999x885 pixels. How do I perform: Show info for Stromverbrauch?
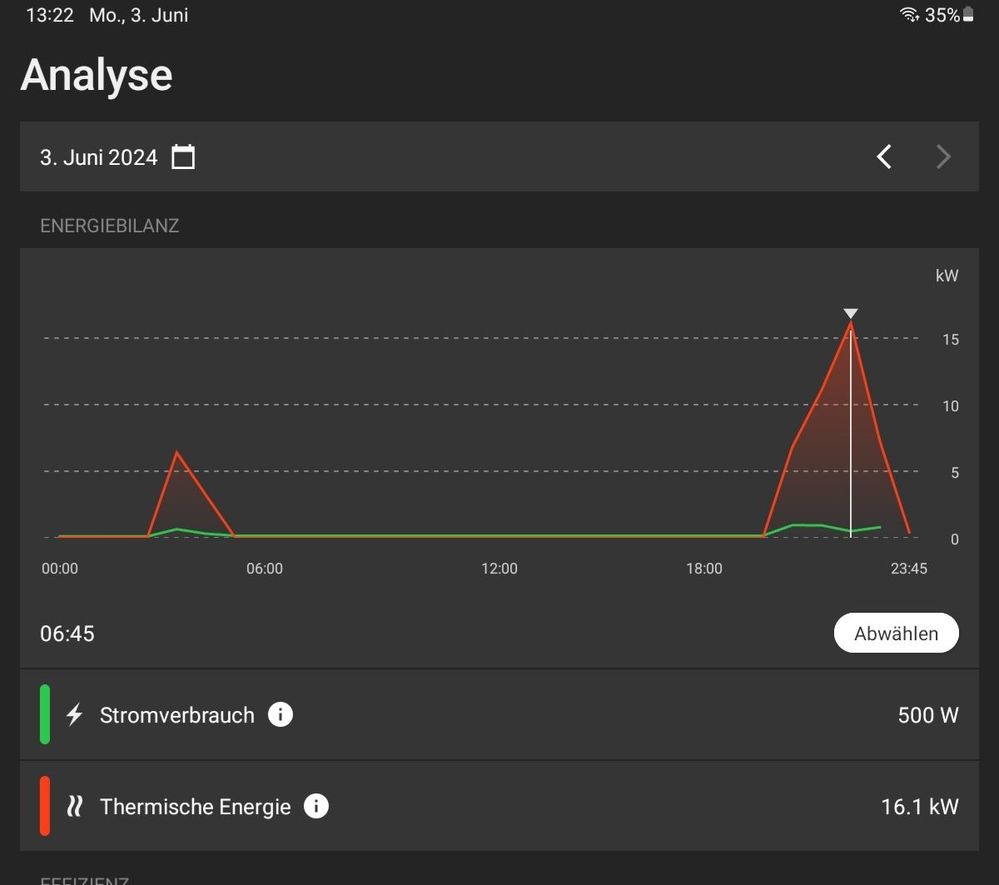coord(281,715)
